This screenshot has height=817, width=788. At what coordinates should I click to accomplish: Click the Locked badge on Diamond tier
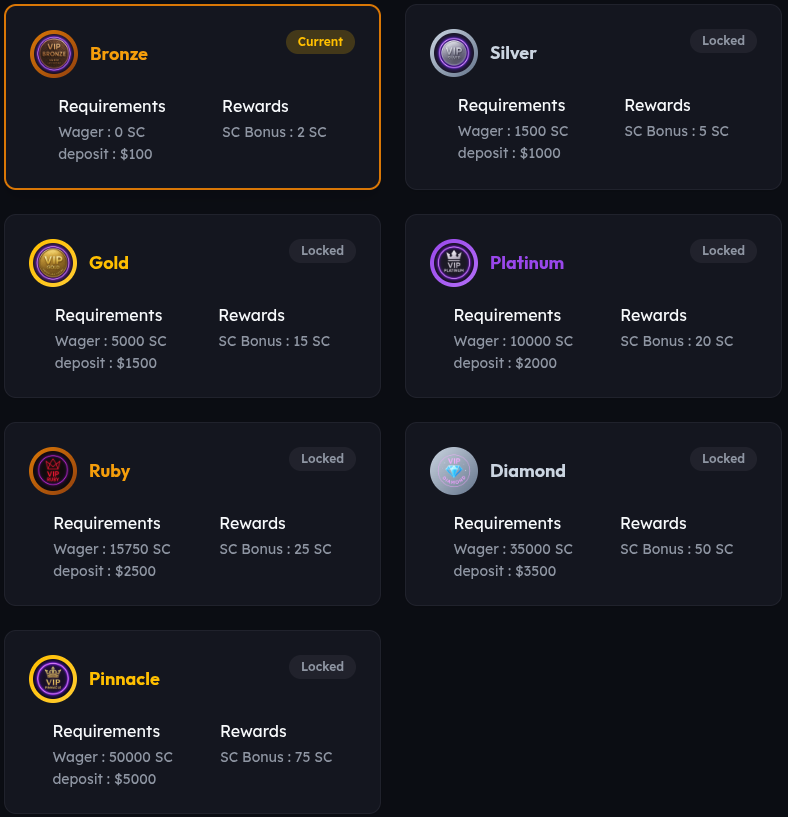(x=723, y=459)
